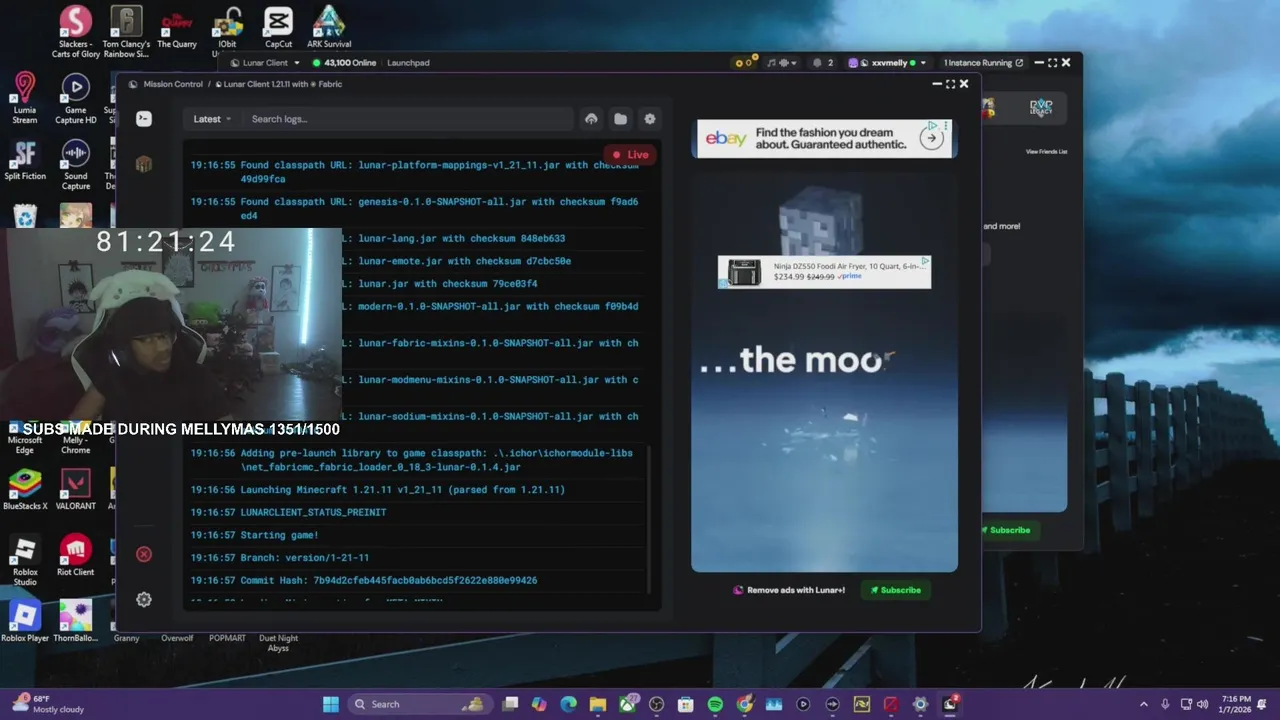Open the logs folder icon

click(620, 119)
